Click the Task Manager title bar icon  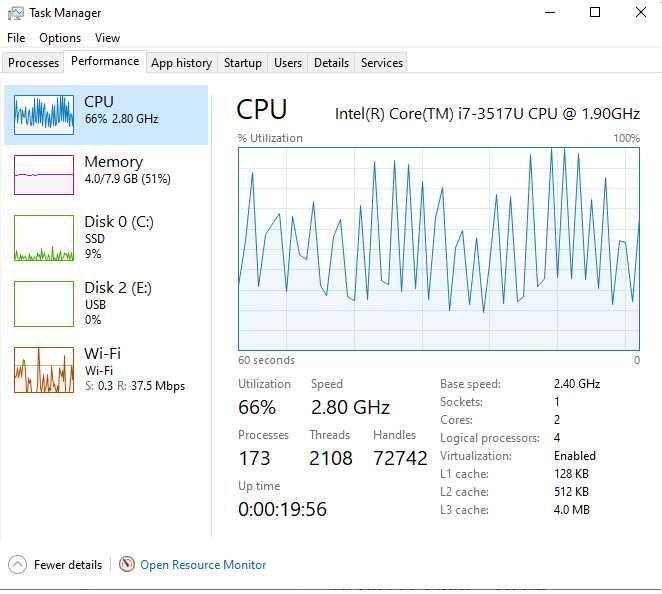(15, 13)
